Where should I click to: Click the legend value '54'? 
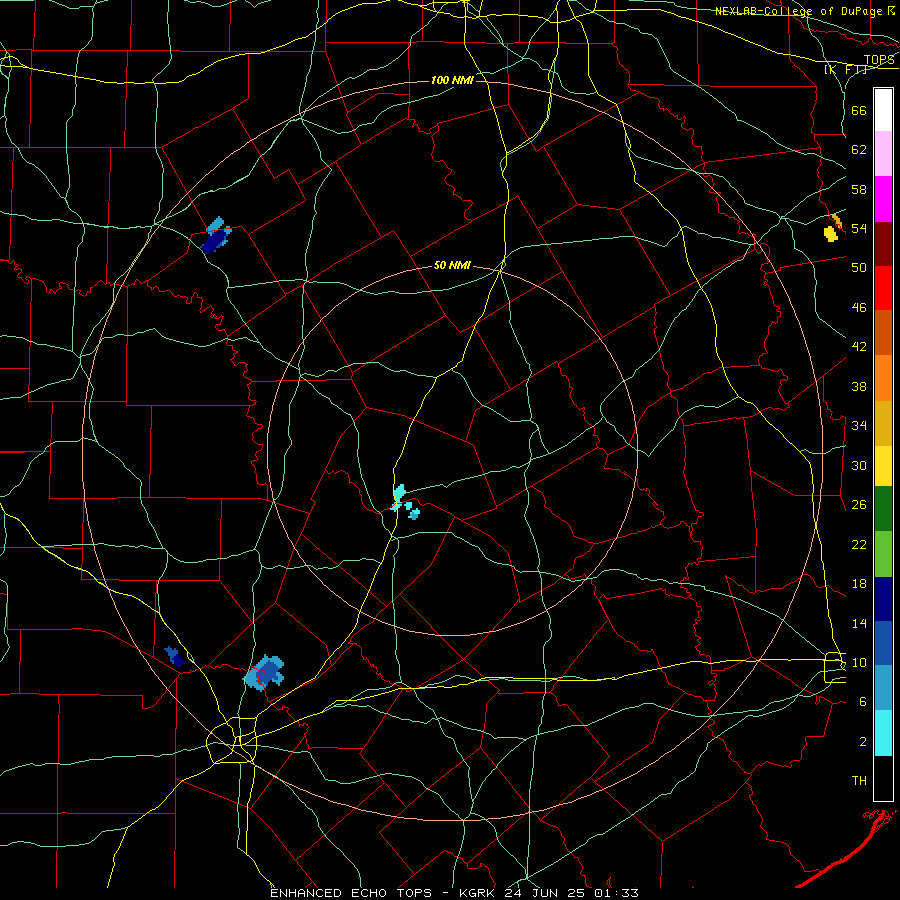point(859,228)
